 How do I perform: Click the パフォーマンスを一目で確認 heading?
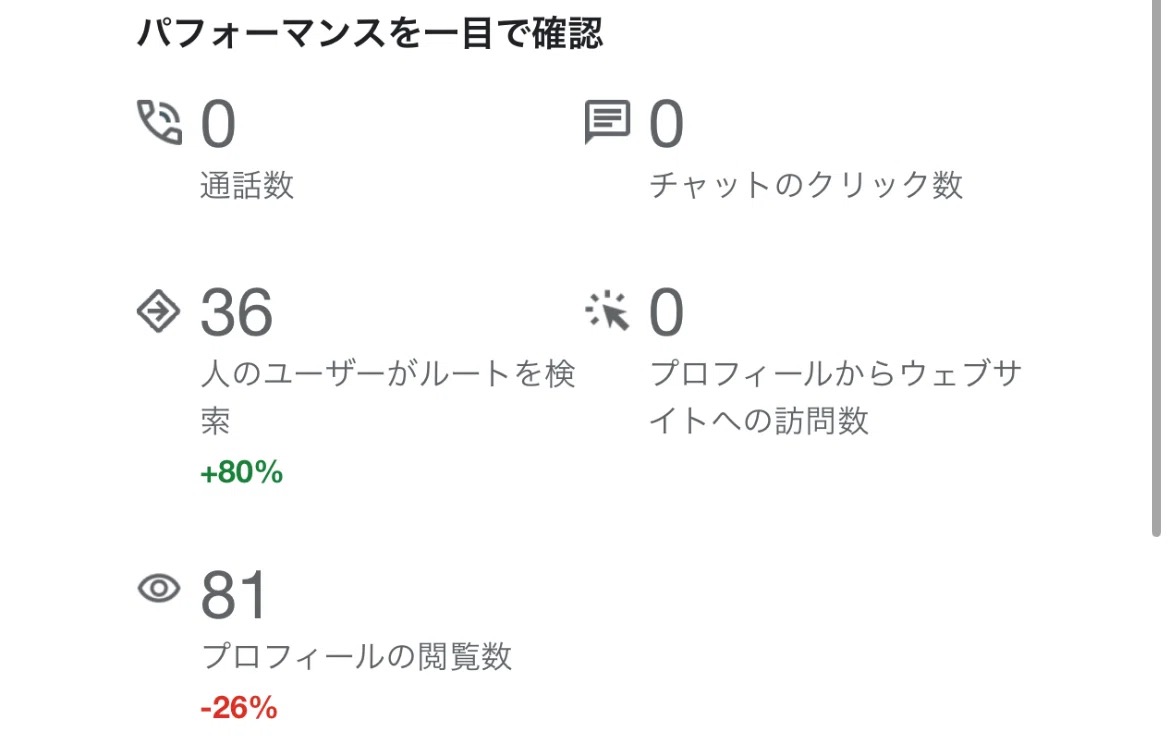(x=369, y=35)
